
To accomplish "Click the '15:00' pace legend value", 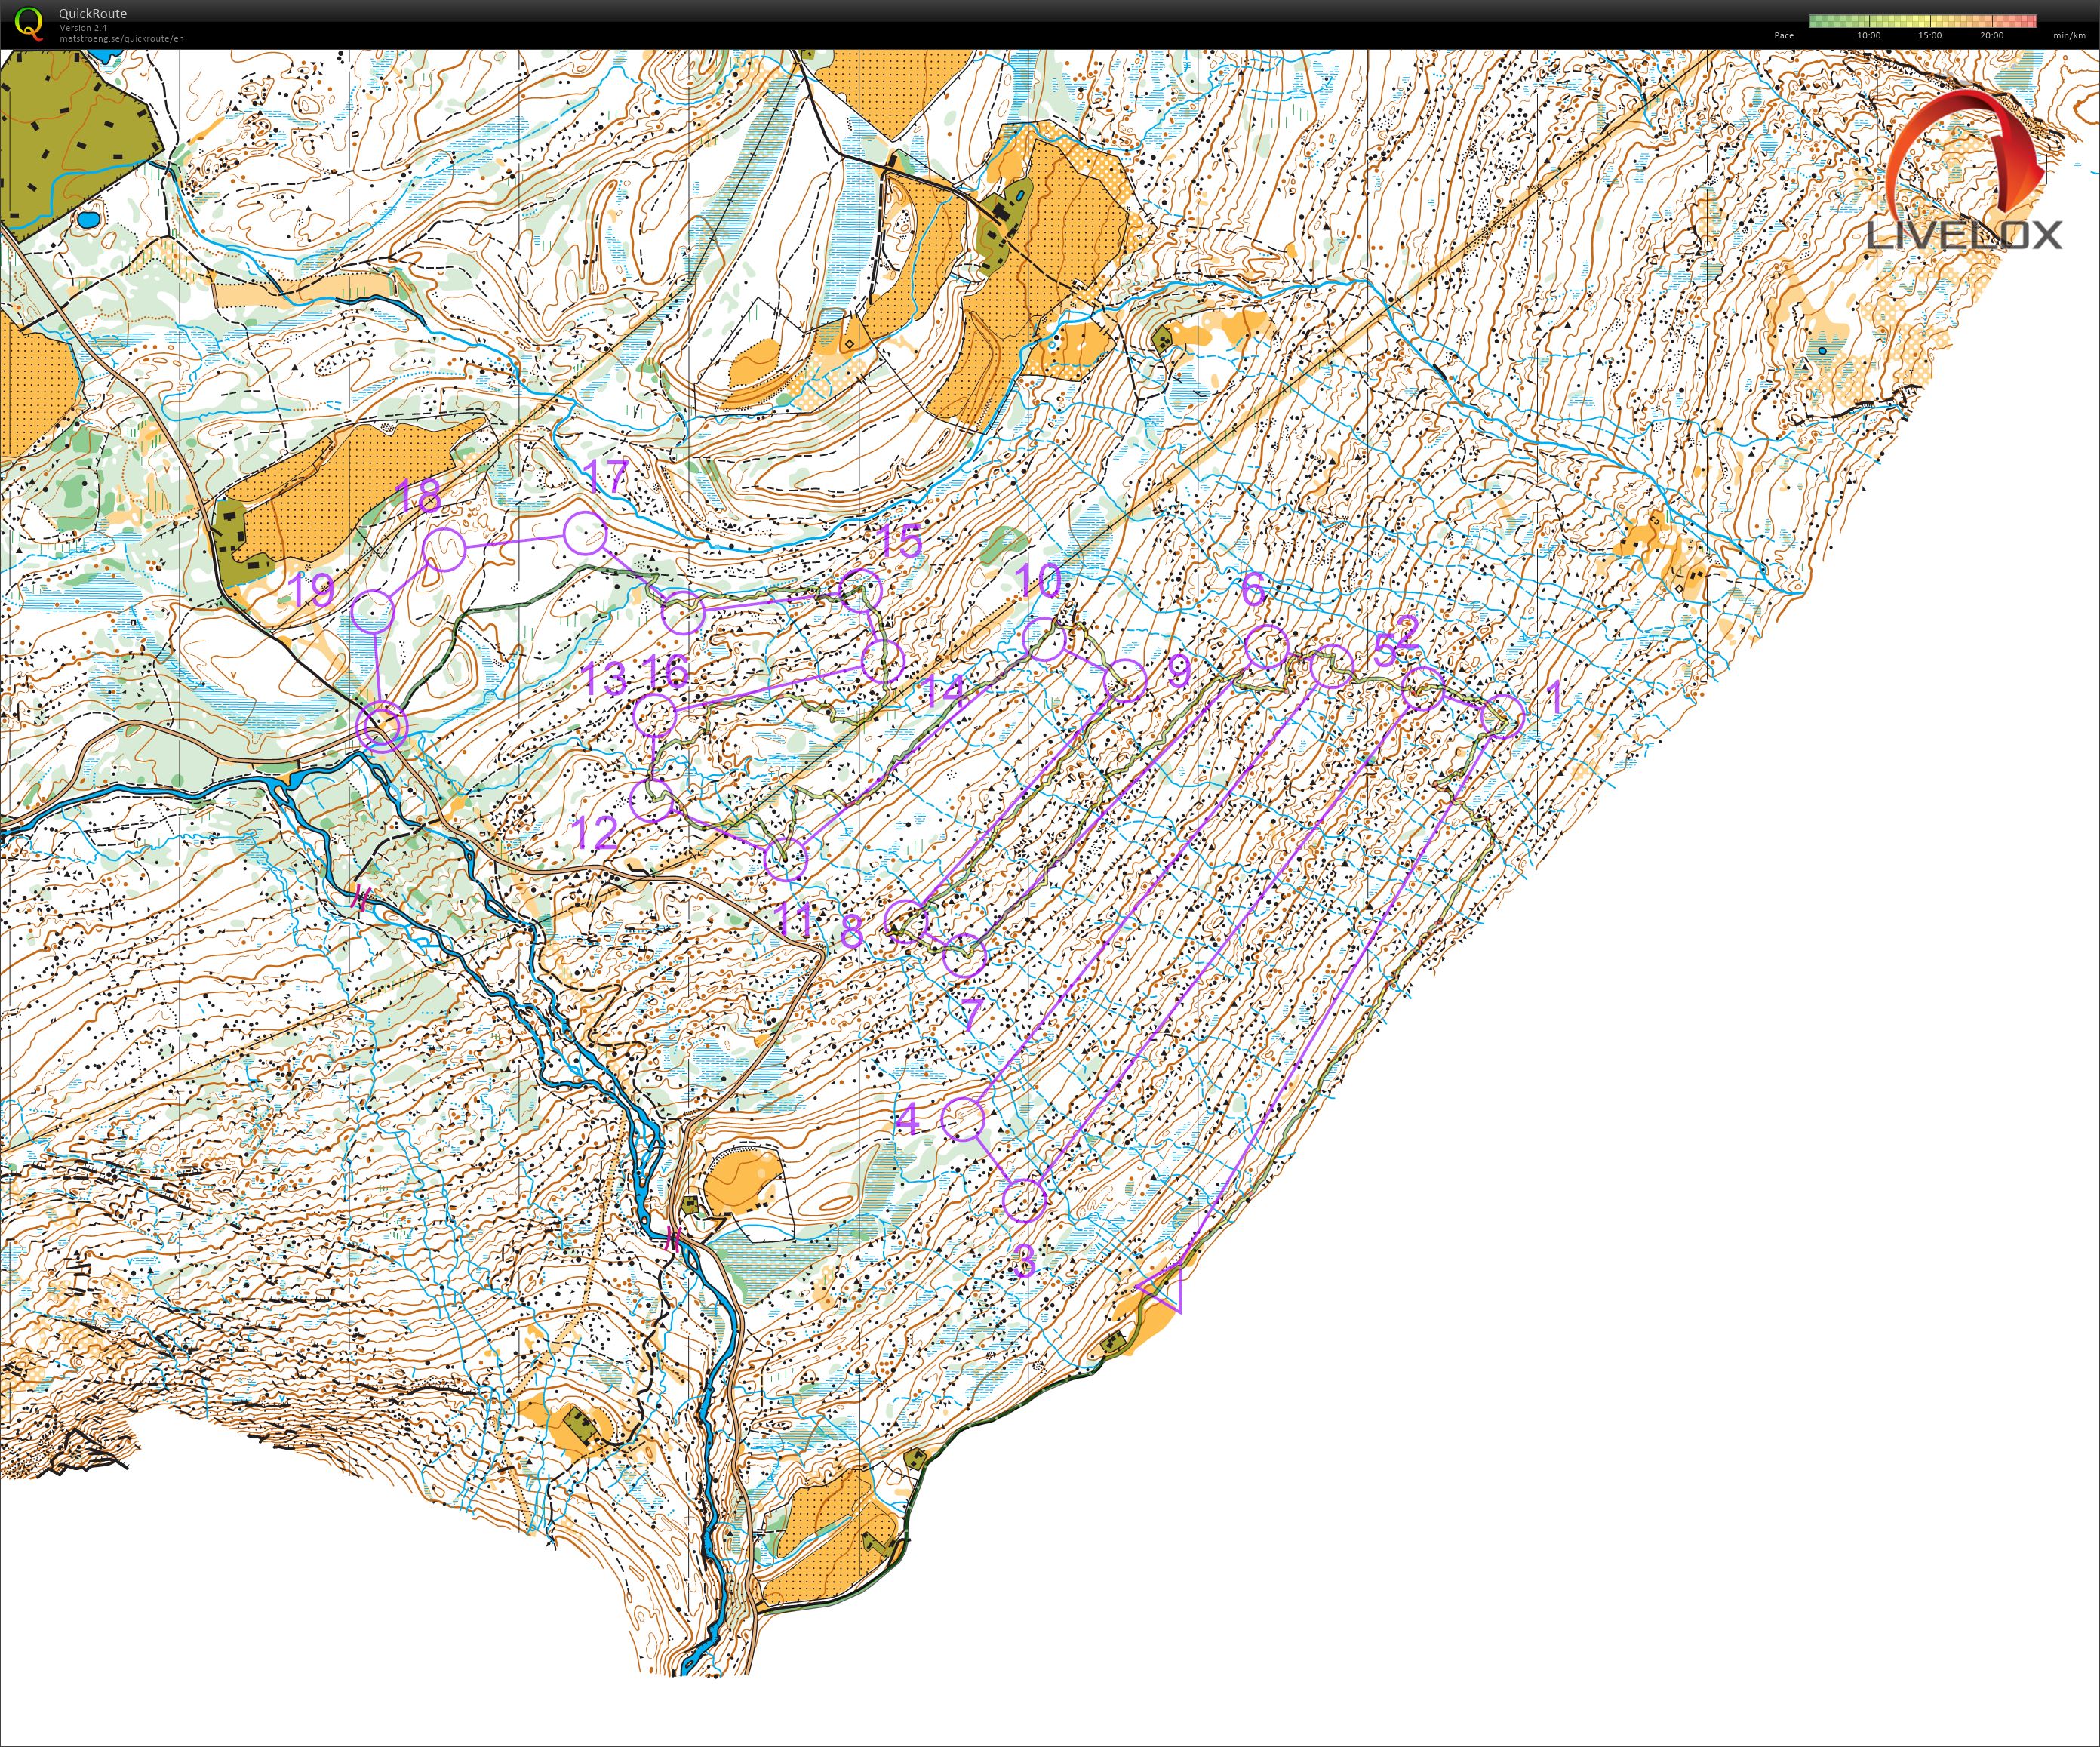I will (1930, 35).
